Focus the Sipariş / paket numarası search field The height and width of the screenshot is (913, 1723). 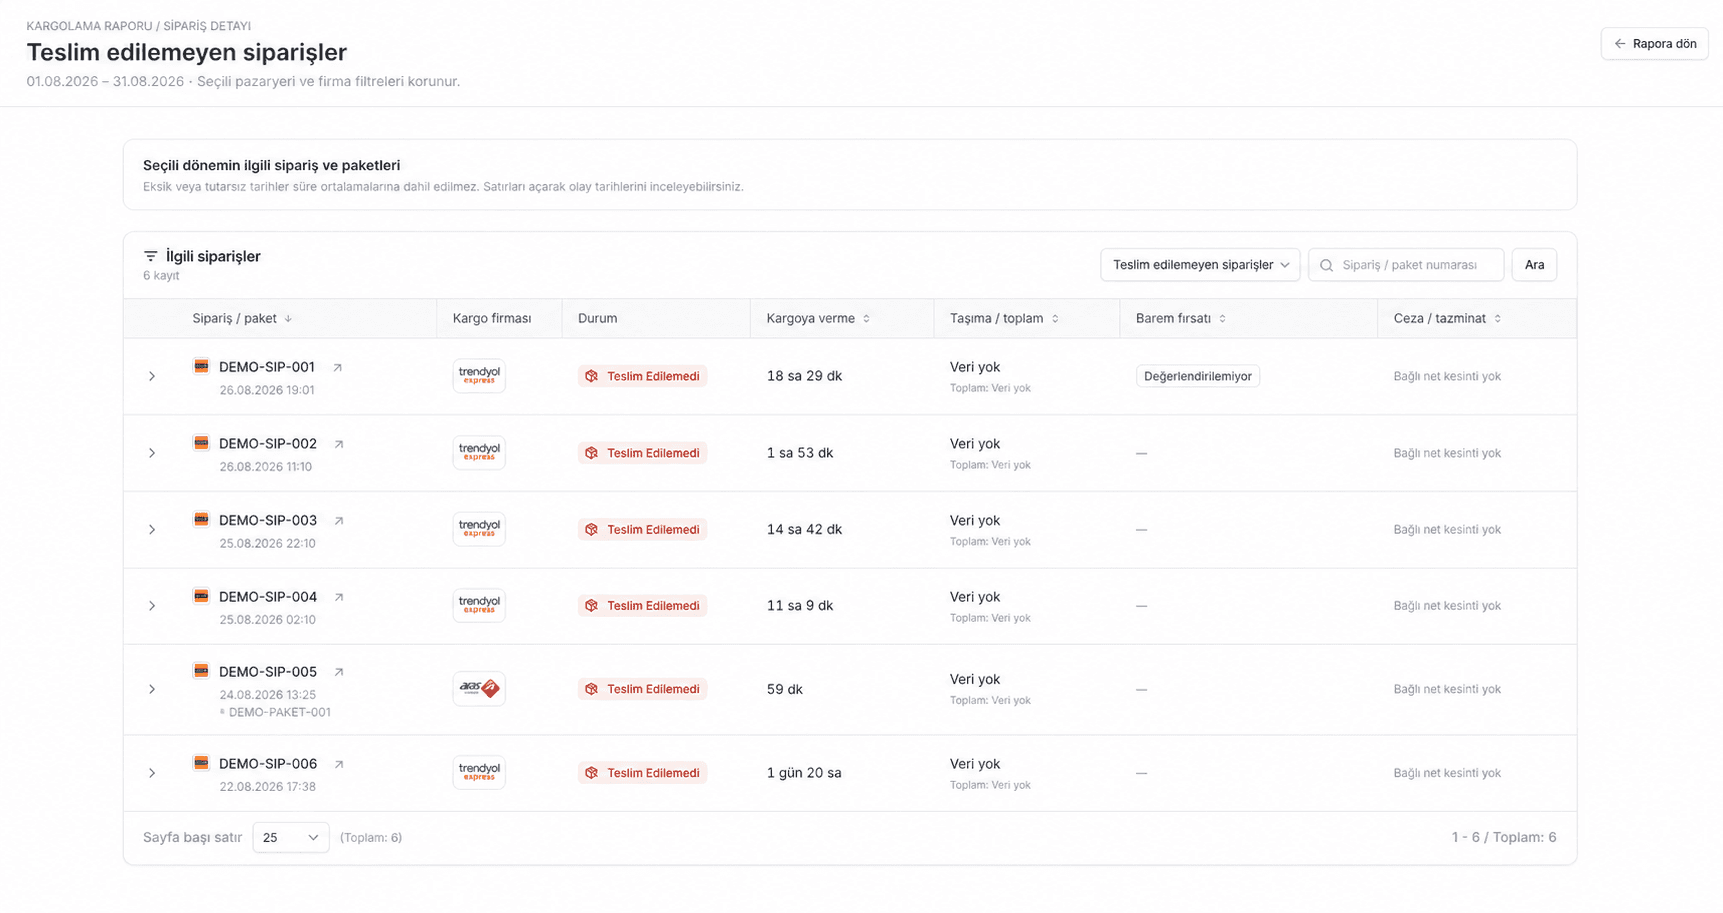coord(1406,265)
